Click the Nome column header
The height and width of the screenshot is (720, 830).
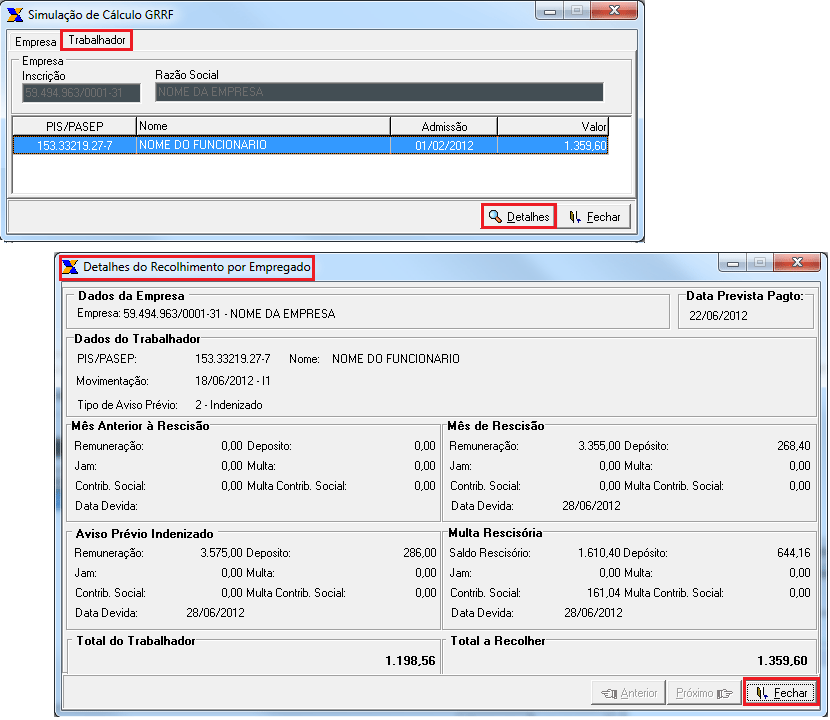[263, 127]
